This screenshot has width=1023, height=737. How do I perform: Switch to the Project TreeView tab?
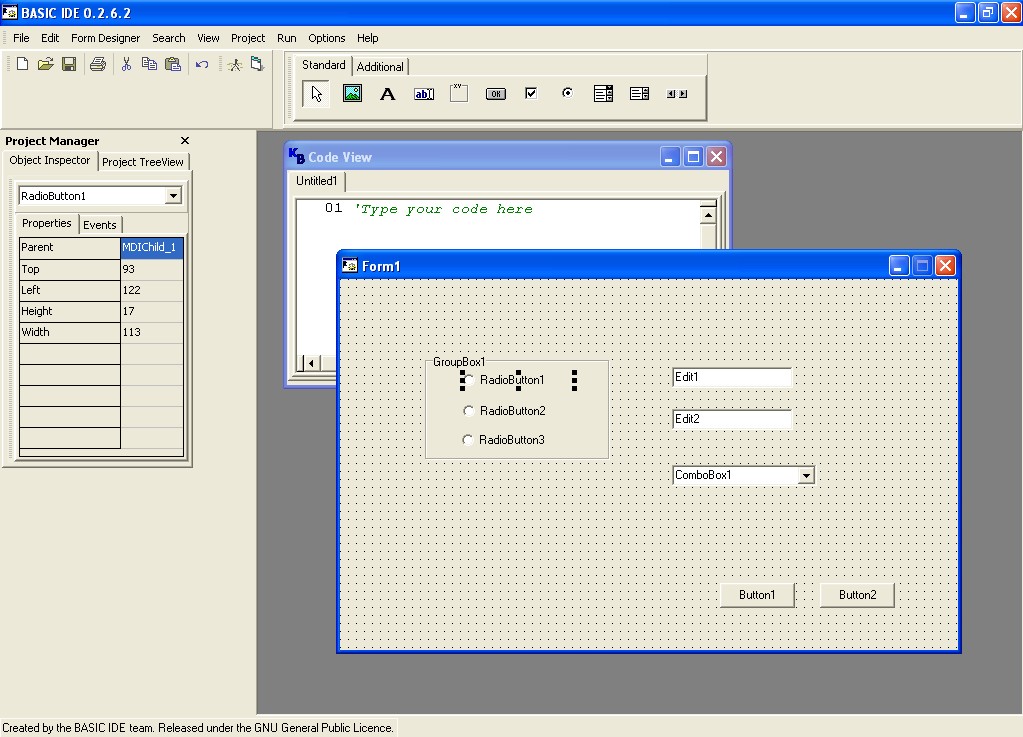click(143, 162)
